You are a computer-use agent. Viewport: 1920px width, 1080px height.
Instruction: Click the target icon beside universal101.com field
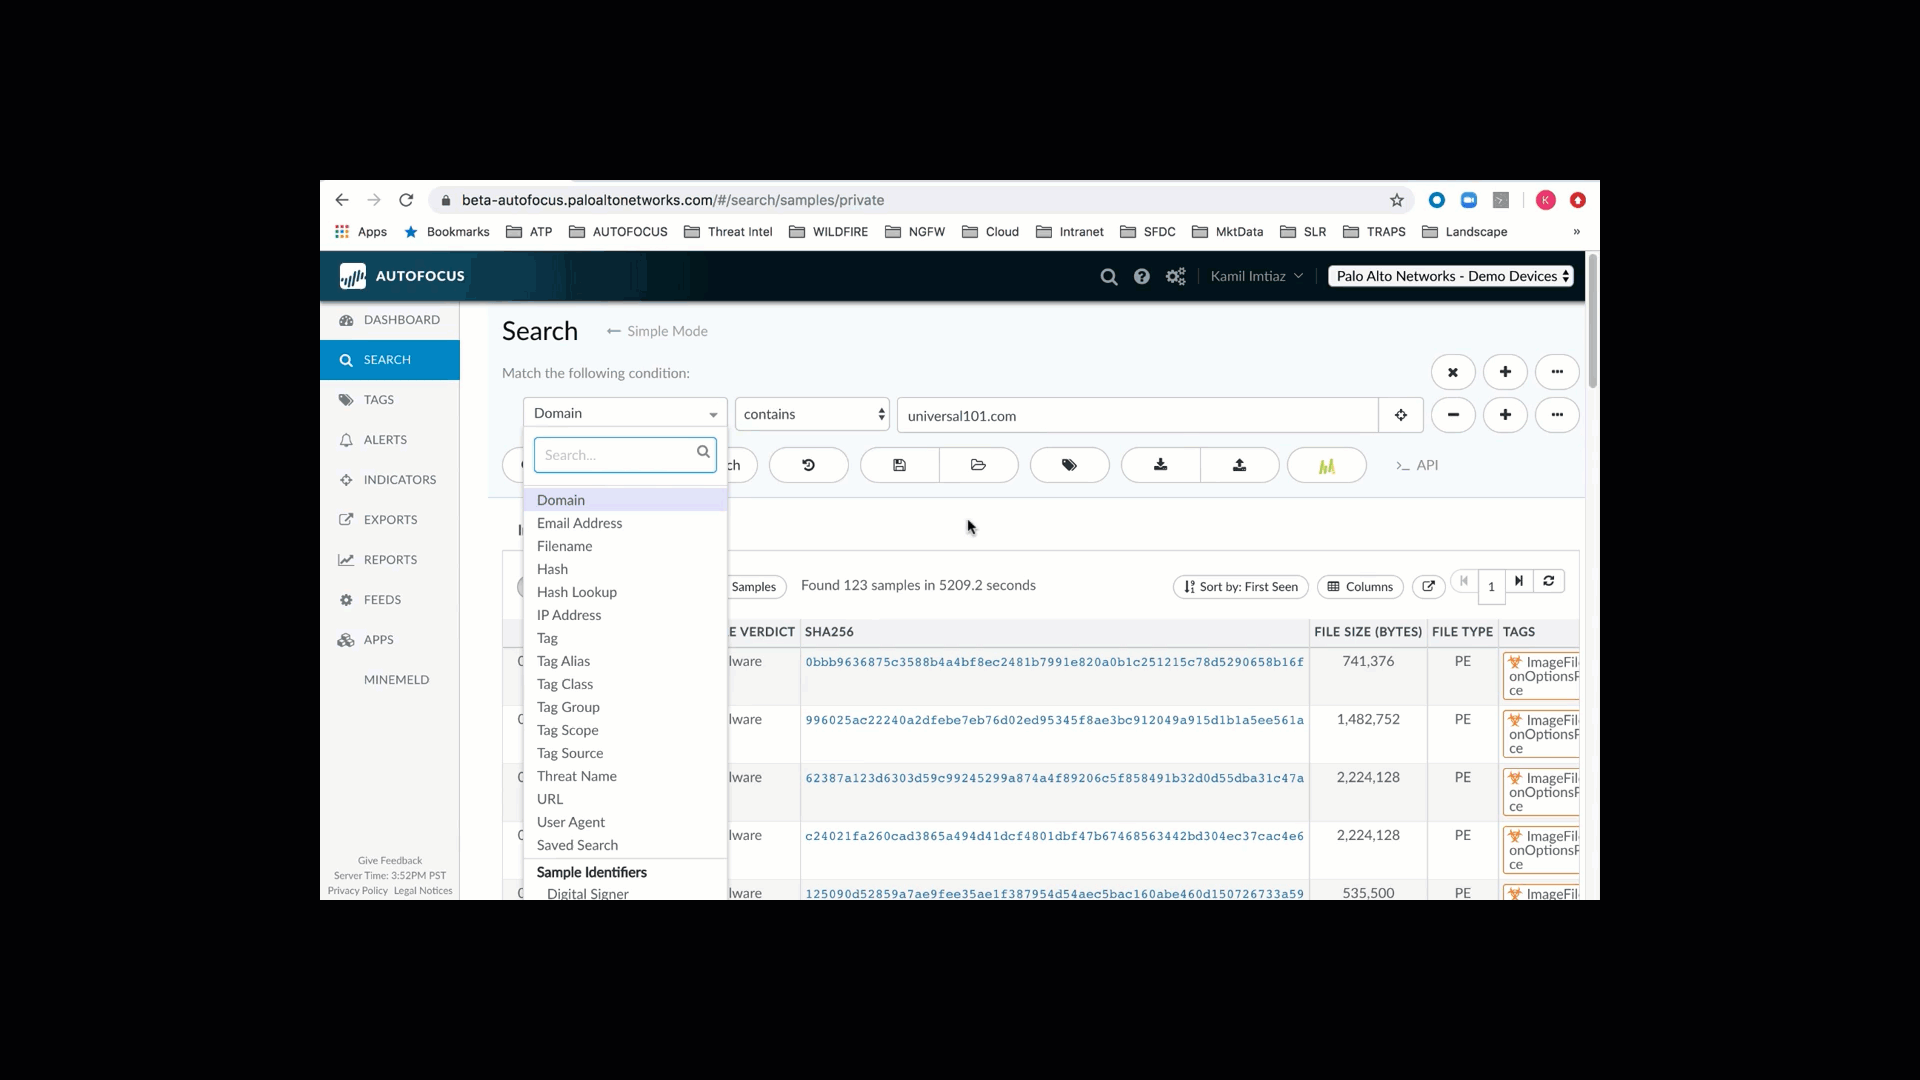pyautogui.click(x=1401, y=415)
